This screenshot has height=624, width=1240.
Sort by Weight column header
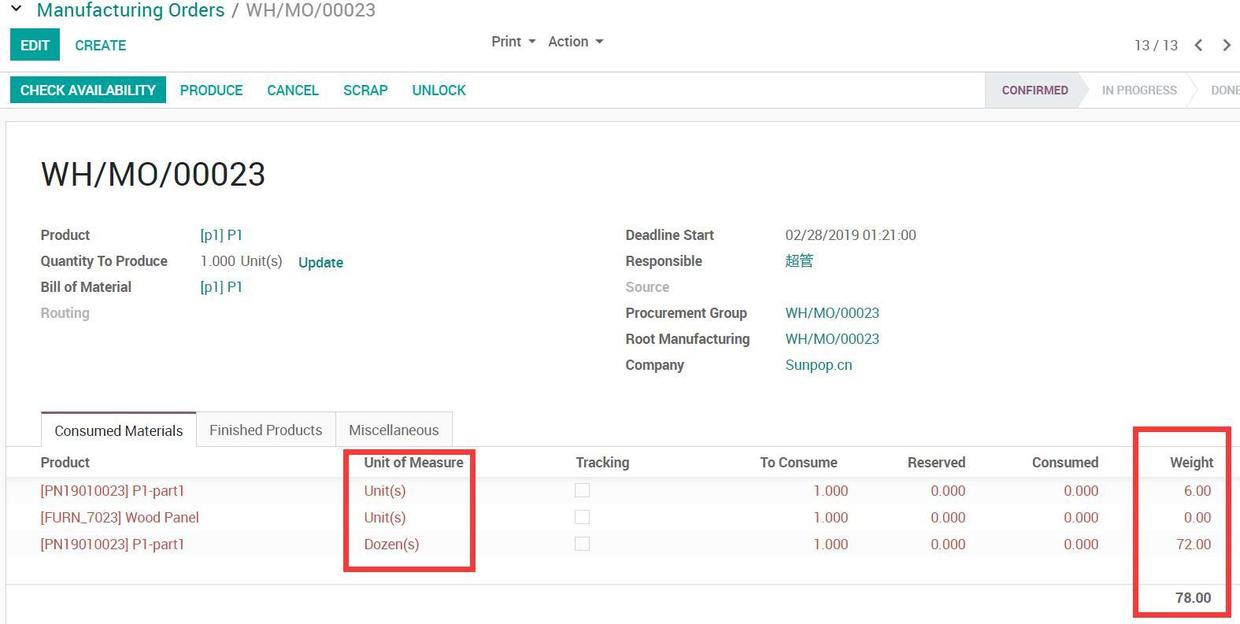1191,462
